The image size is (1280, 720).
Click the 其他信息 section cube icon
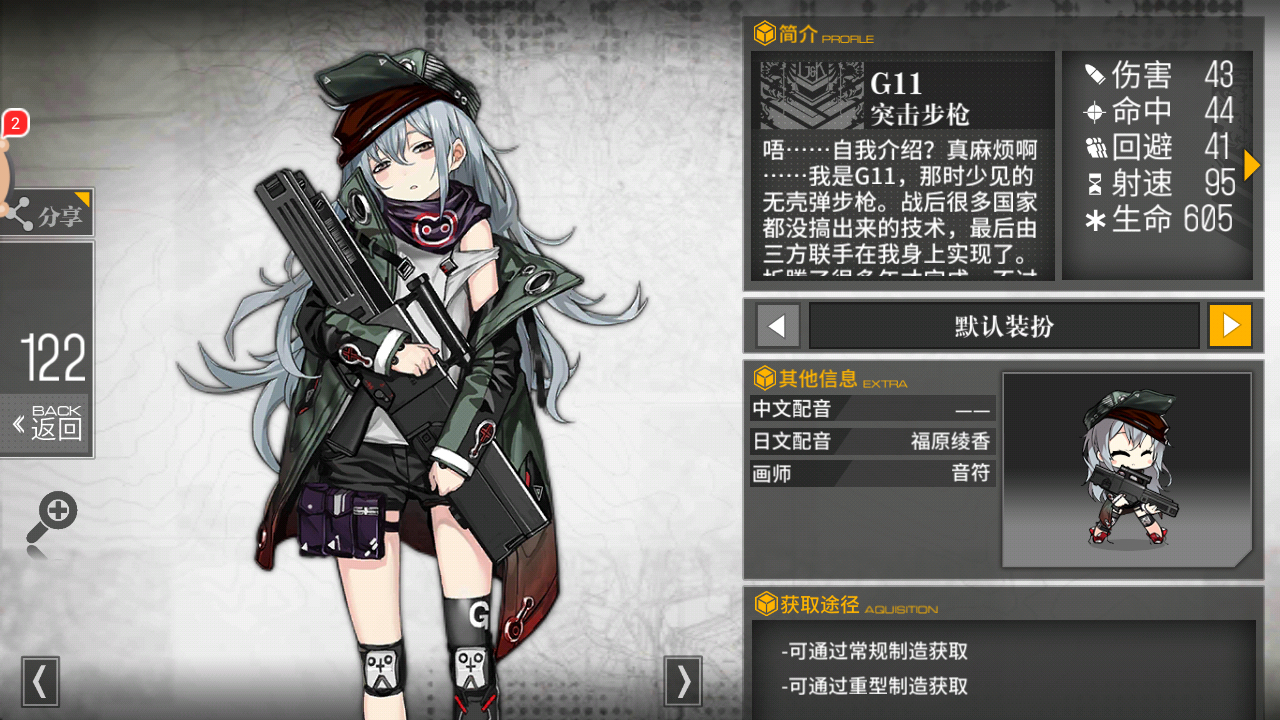pos(765,378)
